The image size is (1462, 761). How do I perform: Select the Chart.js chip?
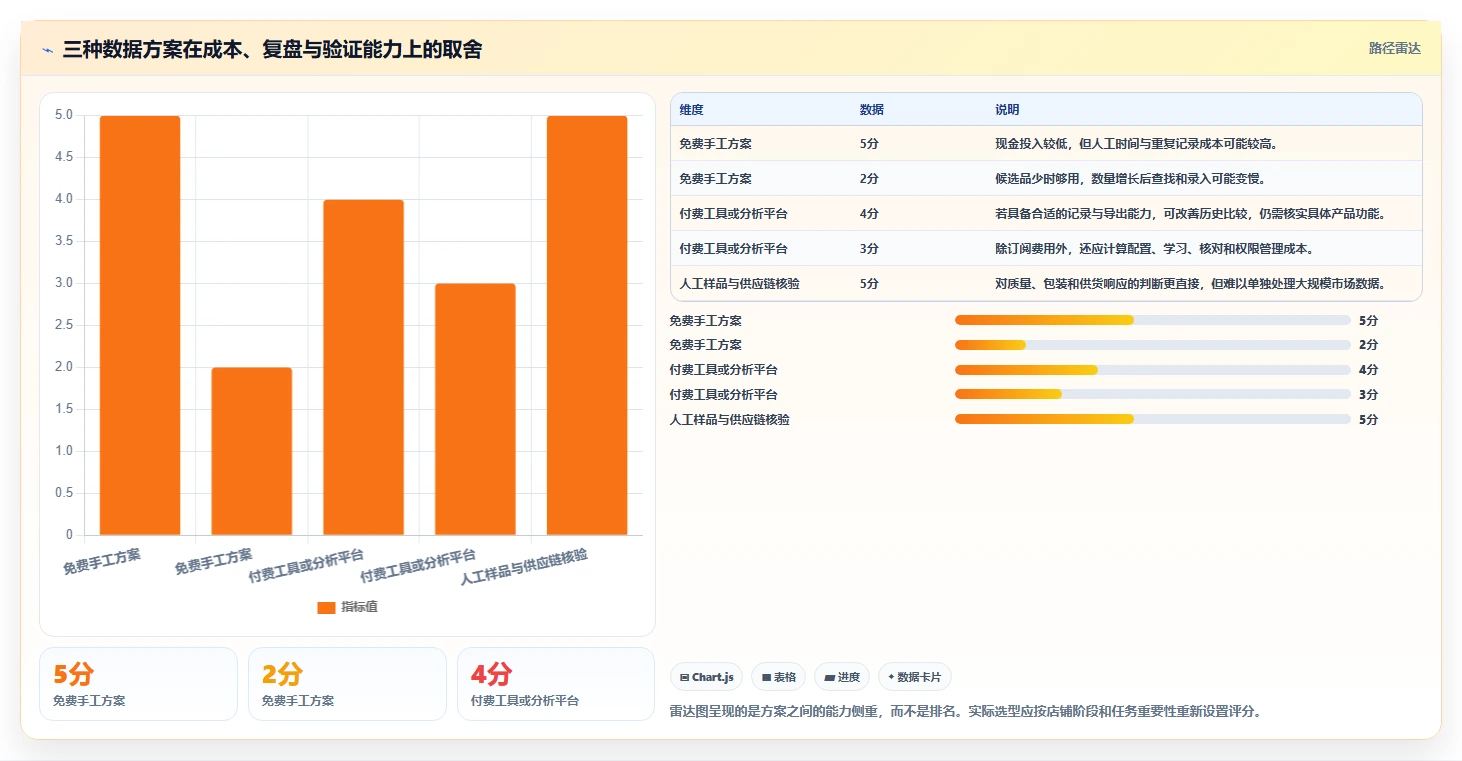pyautogui.click(x=706, y=677)
